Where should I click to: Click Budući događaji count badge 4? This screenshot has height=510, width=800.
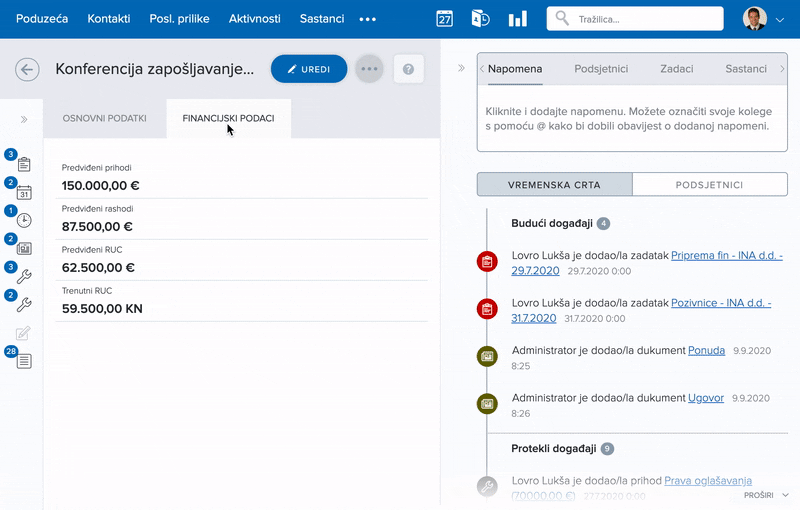click(603, 223)
